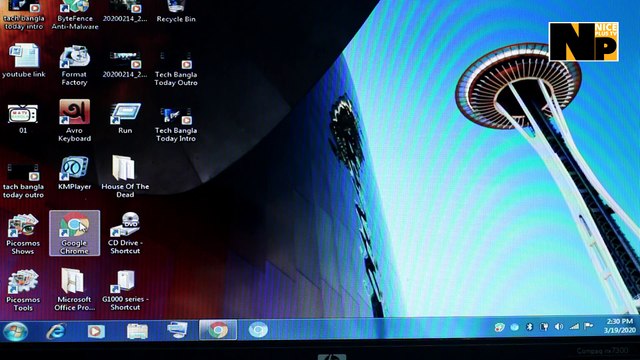The image size is (640, 360).
Task: Open the Avro Keyboard shortcut
Action: (74, 121)
